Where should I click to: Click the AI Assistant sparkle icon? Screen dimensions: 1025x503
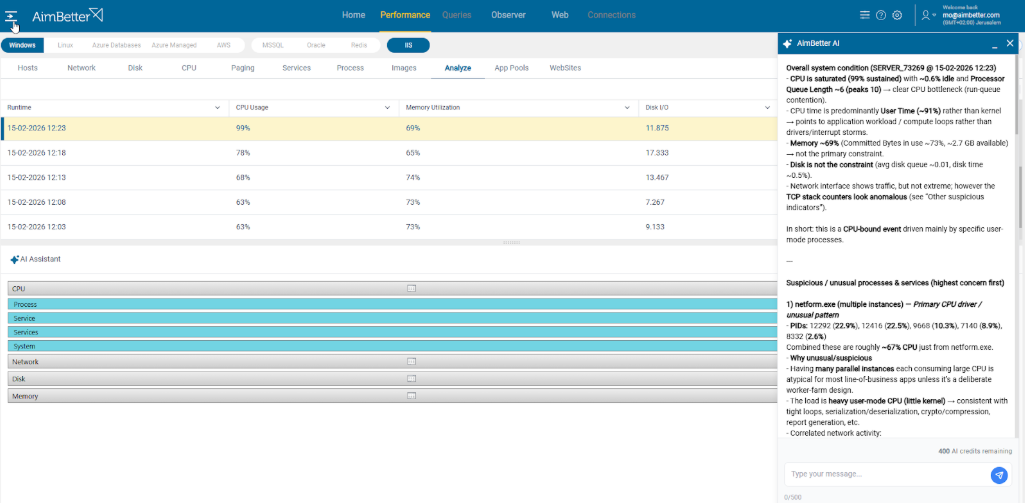[x=13, y=259]
